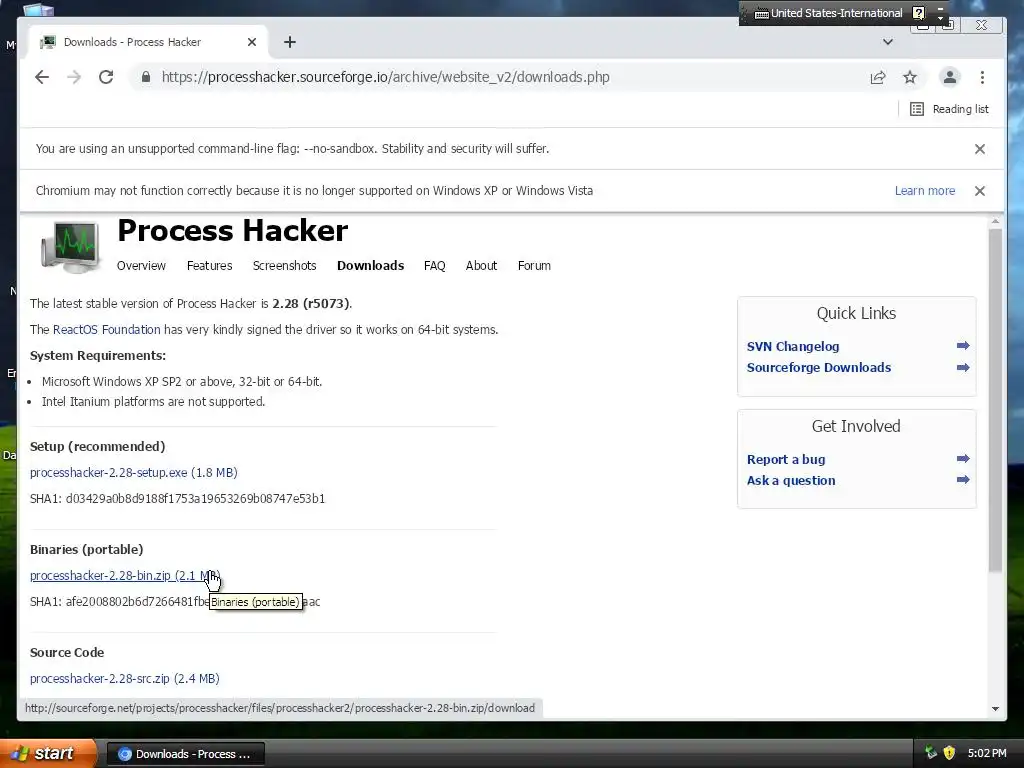The image size is (1024, 768).
Task: Reload the page with the refresh icon
Action: pyautogui.click(x=106, y=77)
